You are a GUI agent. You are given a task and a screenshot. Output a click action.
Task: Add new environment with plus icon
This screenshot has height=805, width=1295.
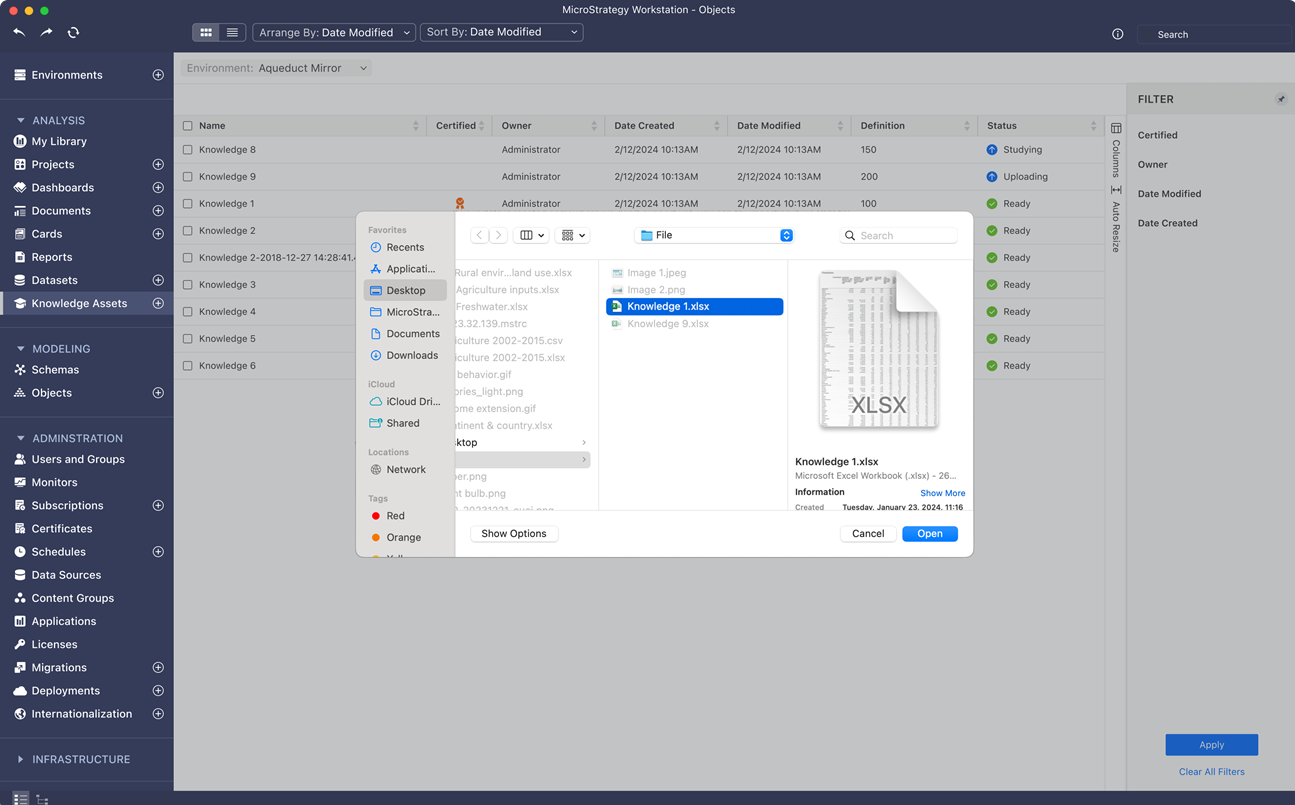pos(158,75)
